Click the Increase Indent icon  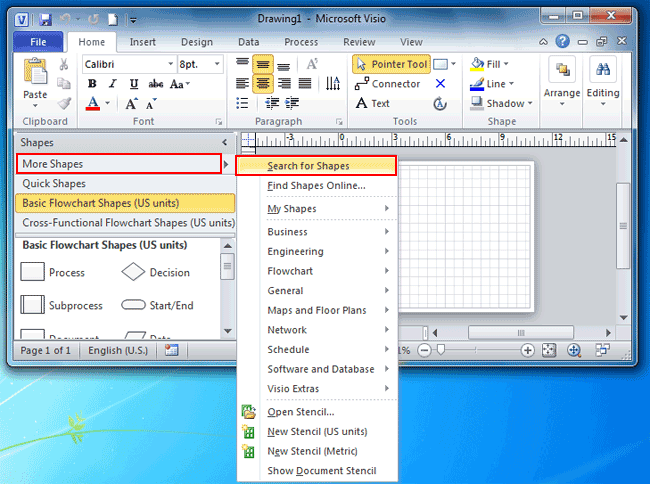coord(292,103)
